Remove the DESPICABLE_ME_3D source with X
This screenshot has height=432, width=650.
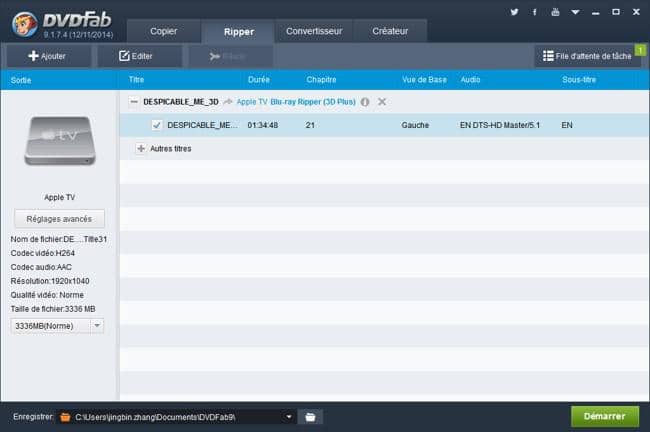tap(382, 102)
